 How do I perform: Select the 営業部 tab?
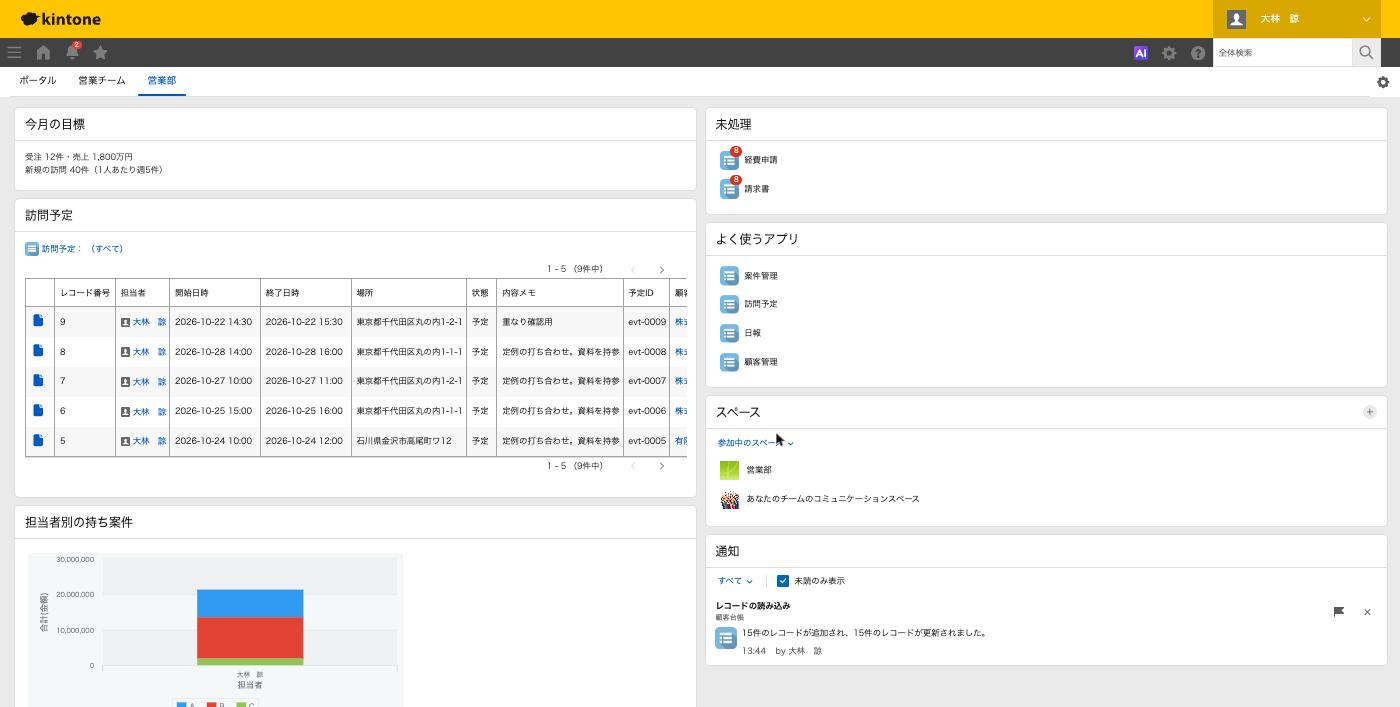162,80
